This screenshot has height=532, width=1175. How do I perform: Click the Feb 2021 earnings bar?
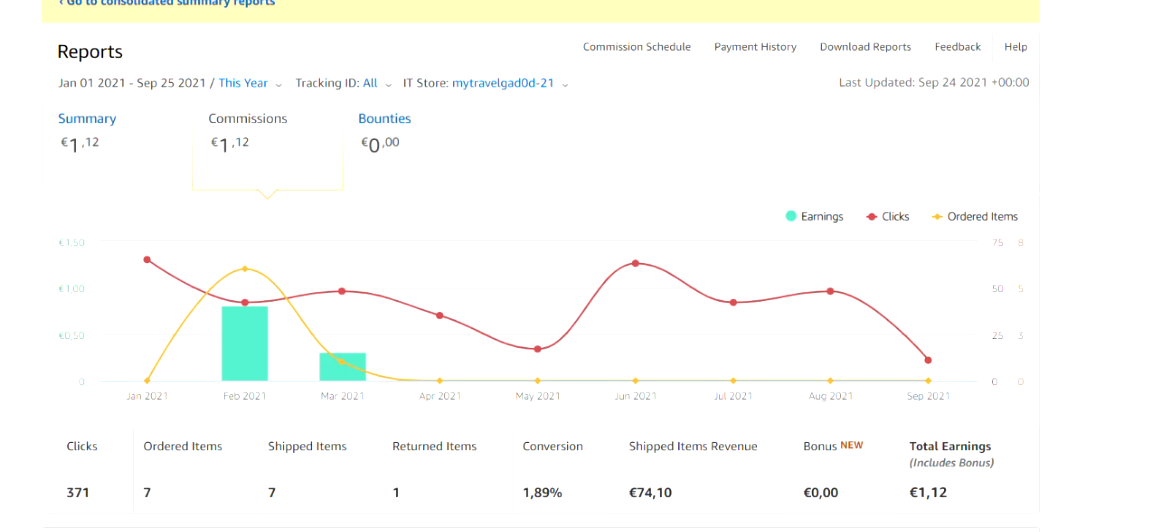click(244, 343)
